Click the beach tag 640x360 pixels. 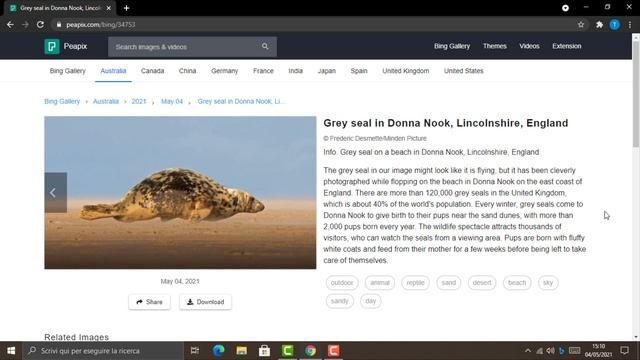[x=517, y=282]
